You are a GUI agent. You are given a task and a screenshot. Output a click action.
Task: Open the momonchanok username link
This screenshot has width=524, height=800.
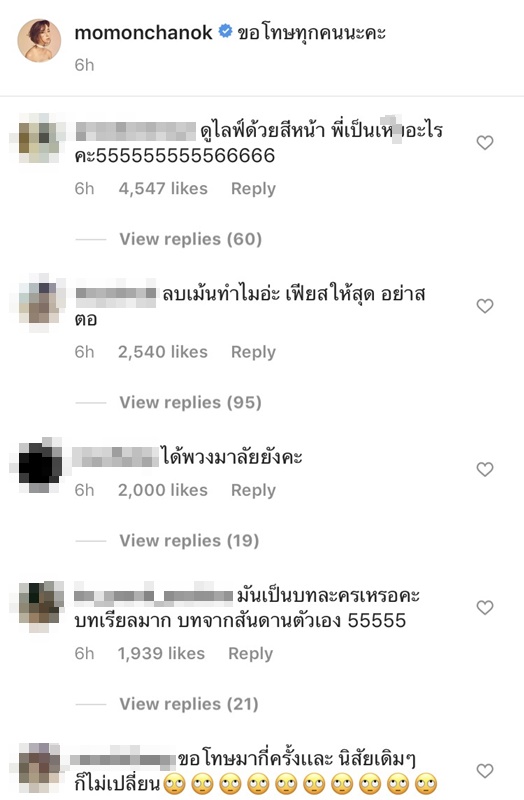pos(143,33)
